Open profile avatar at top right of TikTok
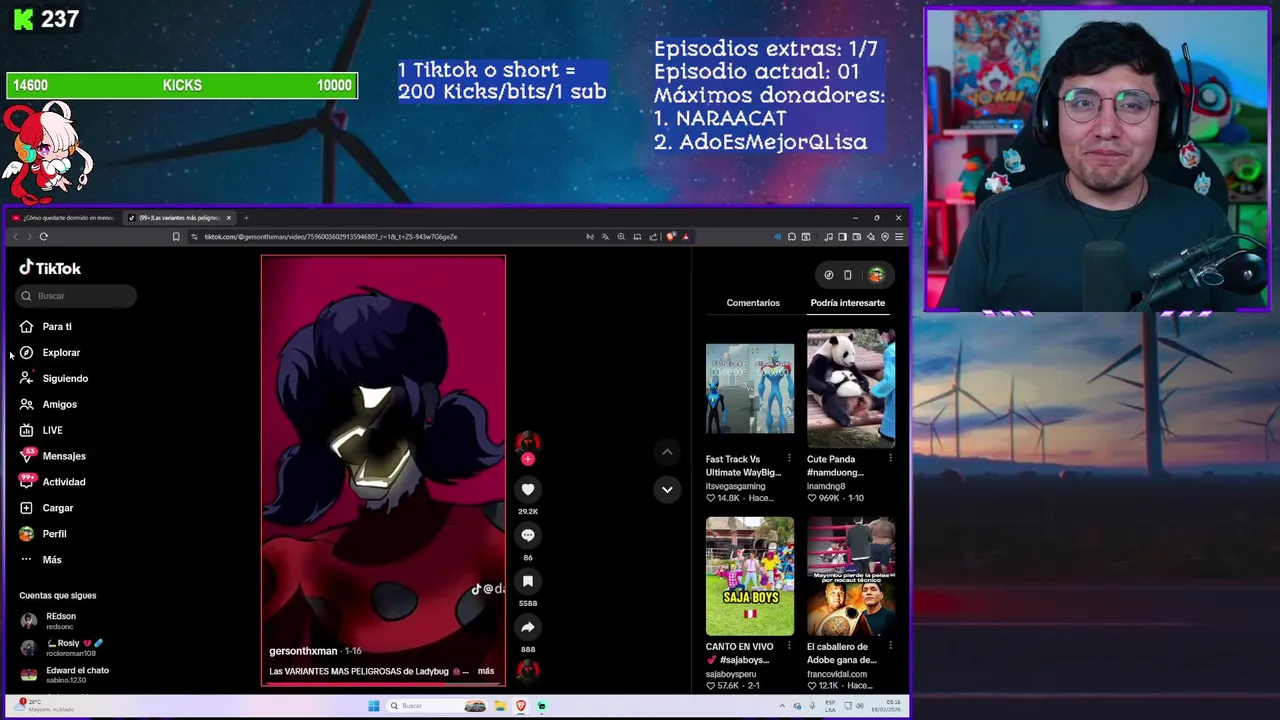This screenshot has width=1280, height=720. point(876,275)
